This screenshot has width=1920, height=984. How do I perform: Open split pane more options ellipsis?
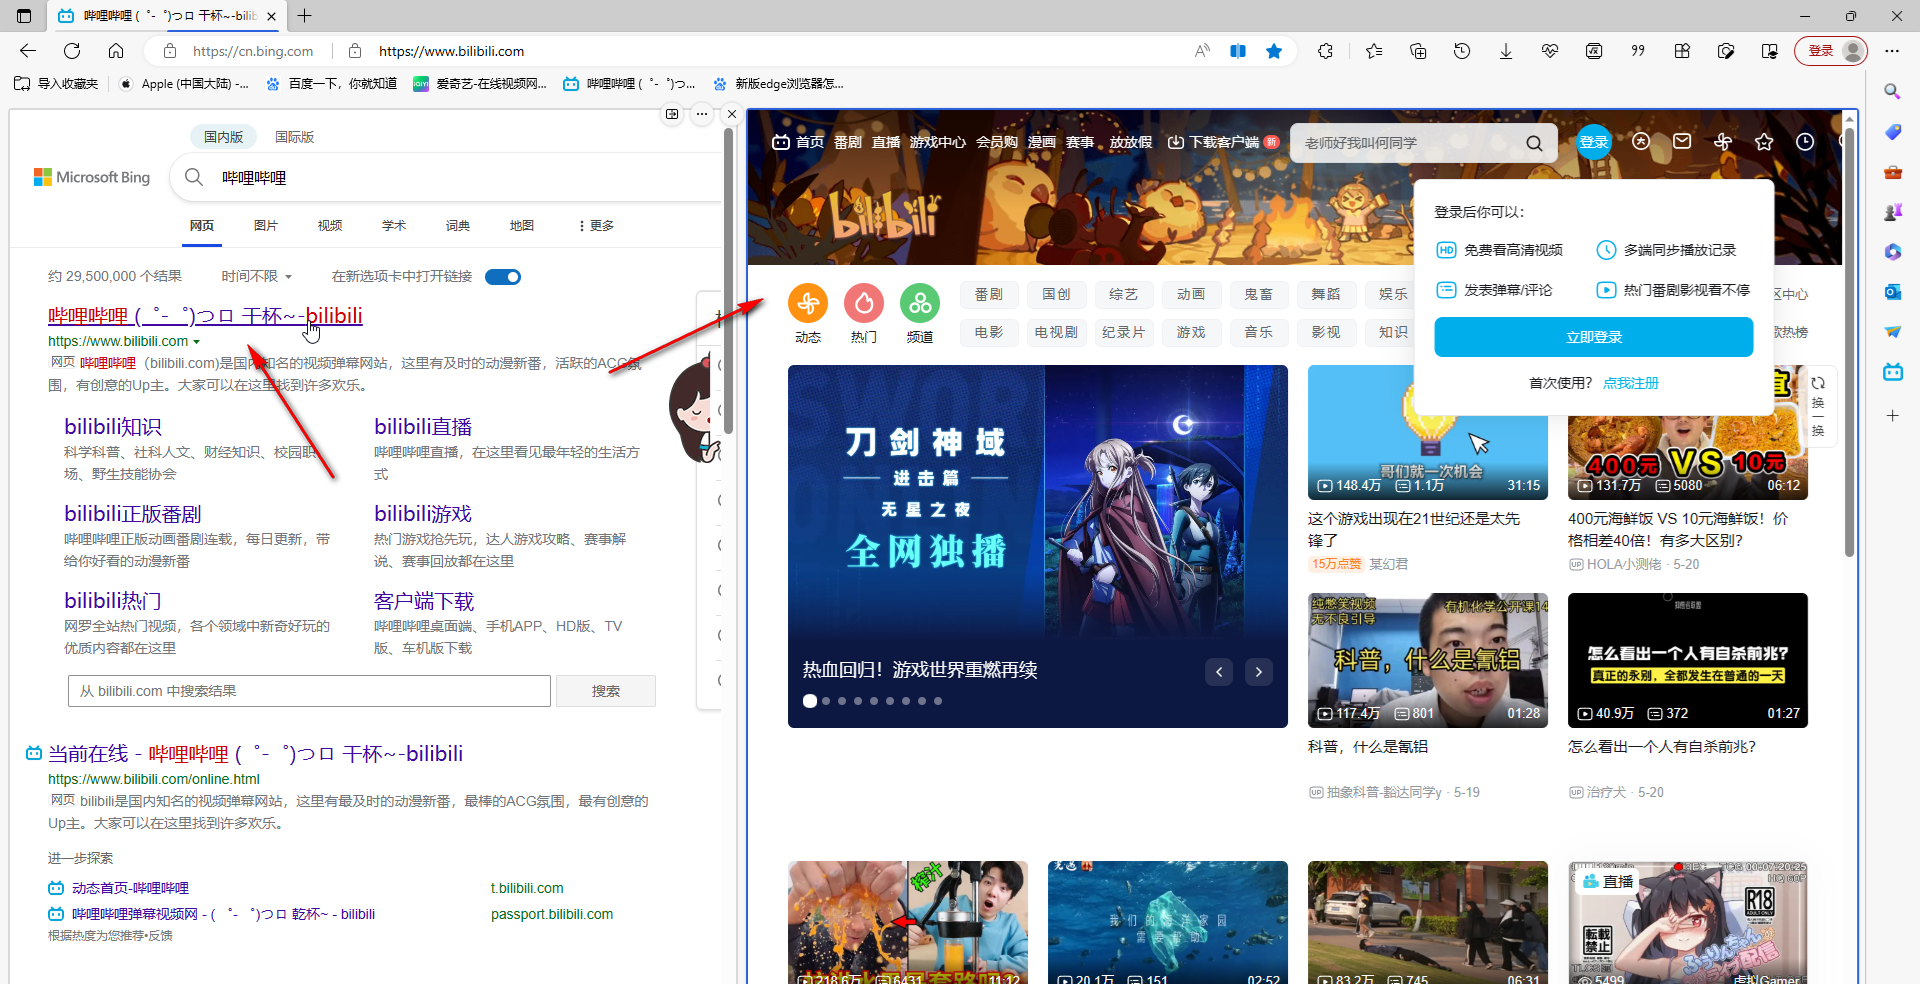[702, 114]
